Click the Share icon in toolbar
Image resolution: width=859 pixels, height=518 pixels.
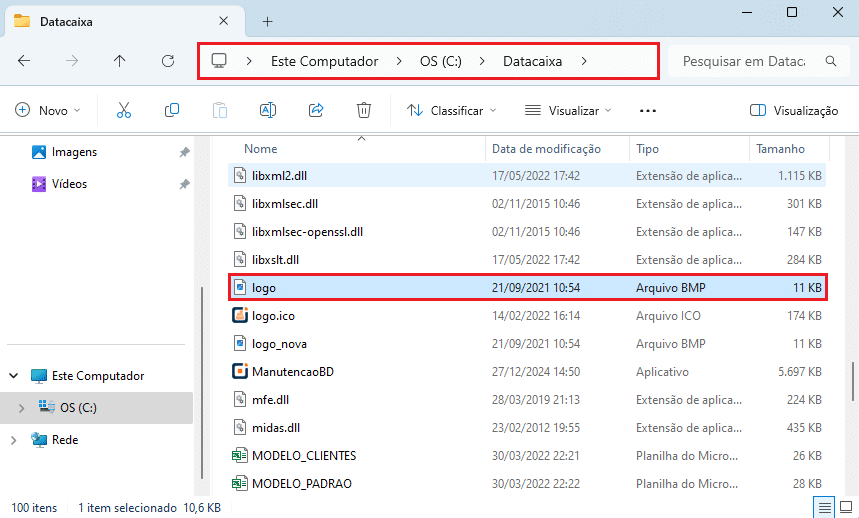(x=316, y=111)
